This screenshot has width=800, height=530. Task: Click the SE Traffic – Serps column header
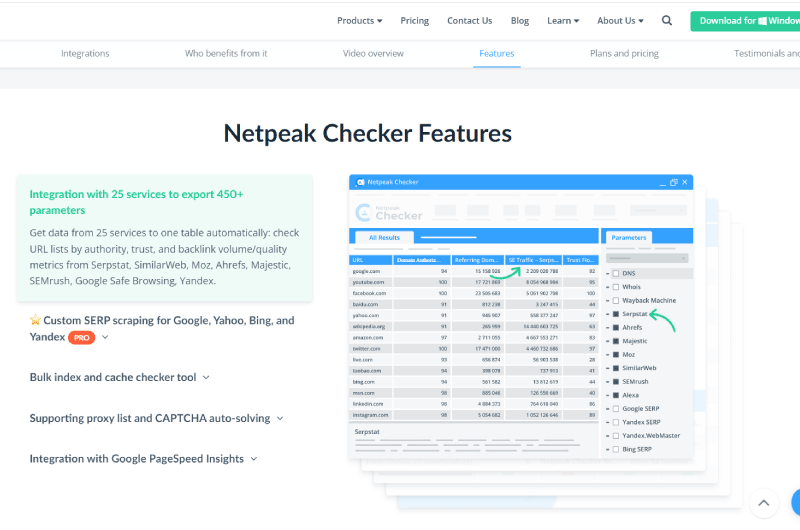point(533,260)
